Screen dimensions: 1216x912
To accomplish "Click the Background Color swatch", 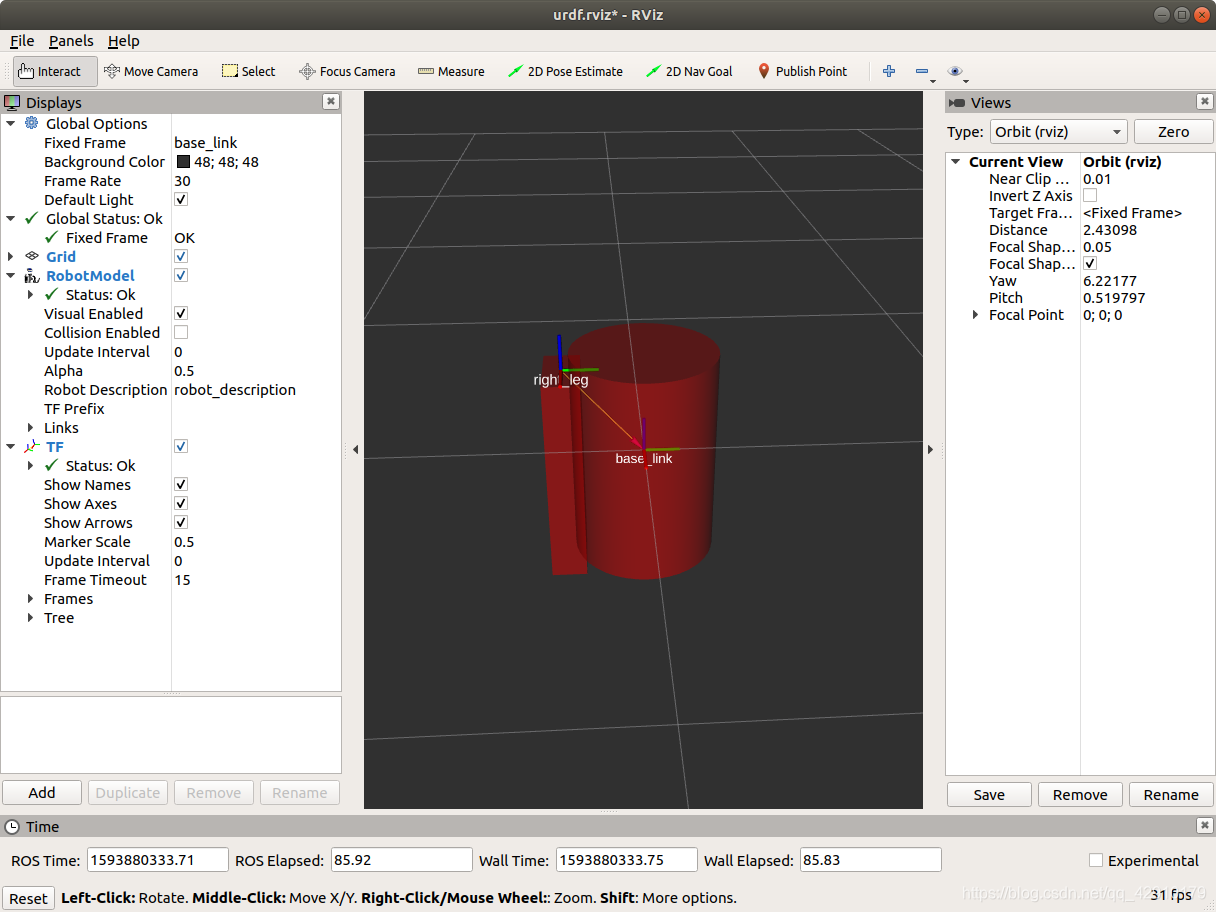I will click(x=184, y=161).
